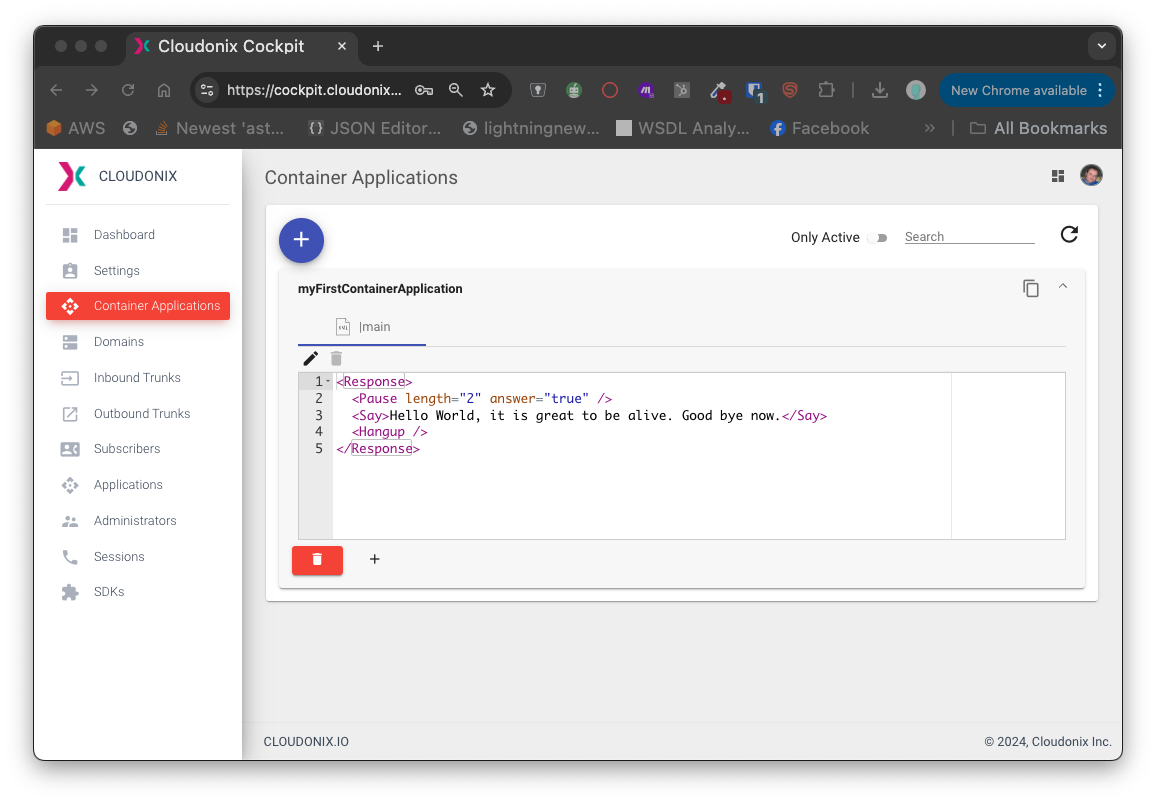Click the blue add container application button
The width and height of the screenshot is (1156, 802).
click(301, 240)
